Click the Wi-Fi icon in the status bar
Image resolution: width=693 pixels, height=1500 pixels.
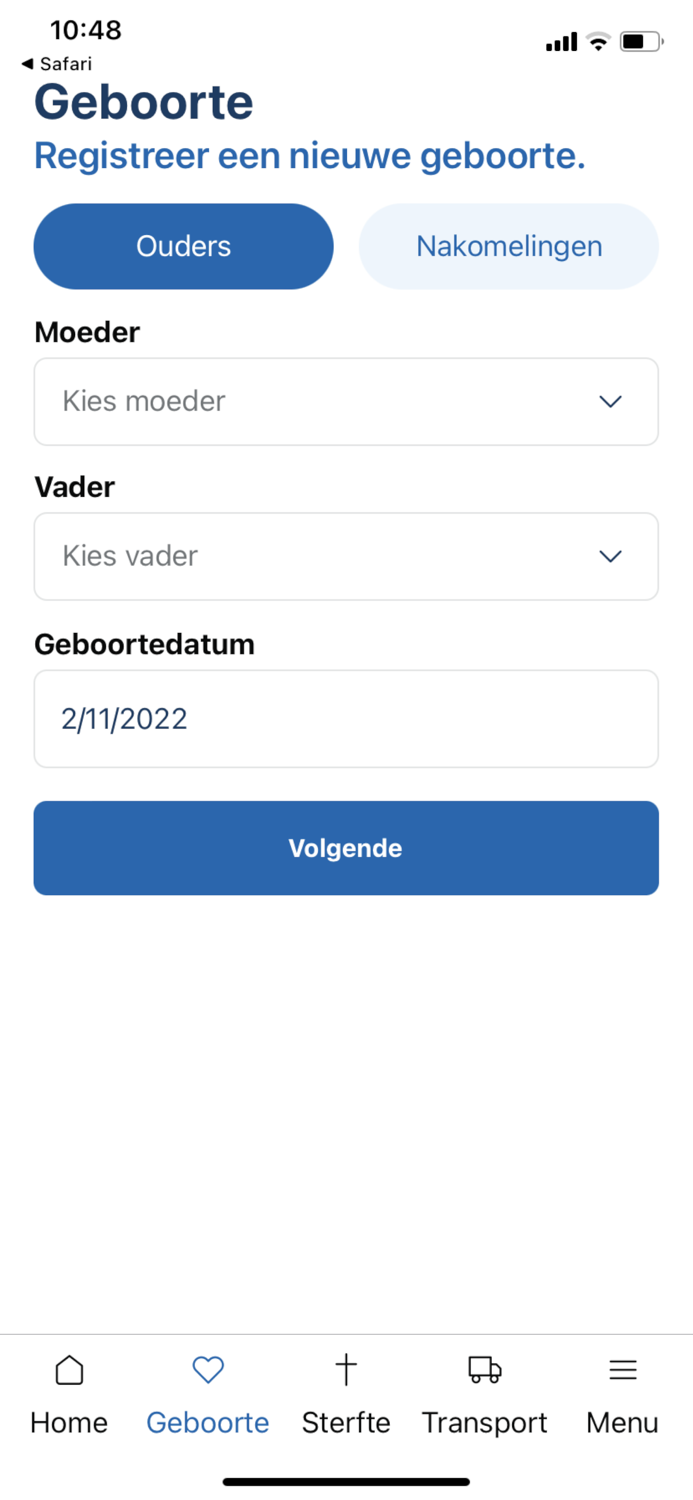tap(597, 42)
